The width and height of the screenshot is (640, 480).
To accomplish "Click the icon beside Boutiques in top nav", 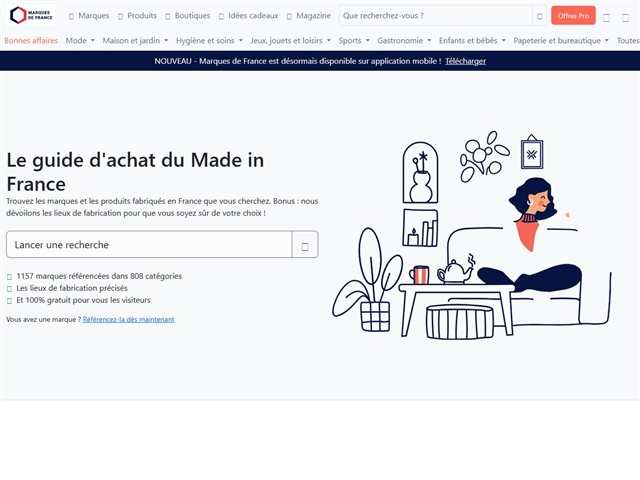I will [x=168, y=16].
